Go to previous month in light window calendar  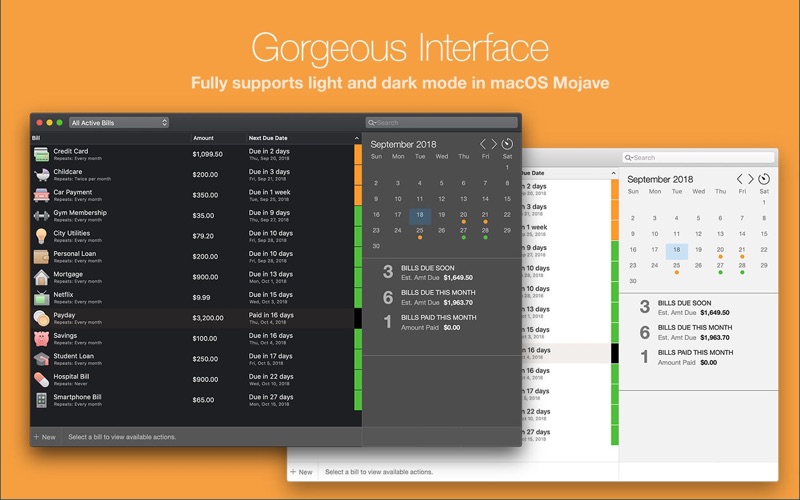coord(740,179)
